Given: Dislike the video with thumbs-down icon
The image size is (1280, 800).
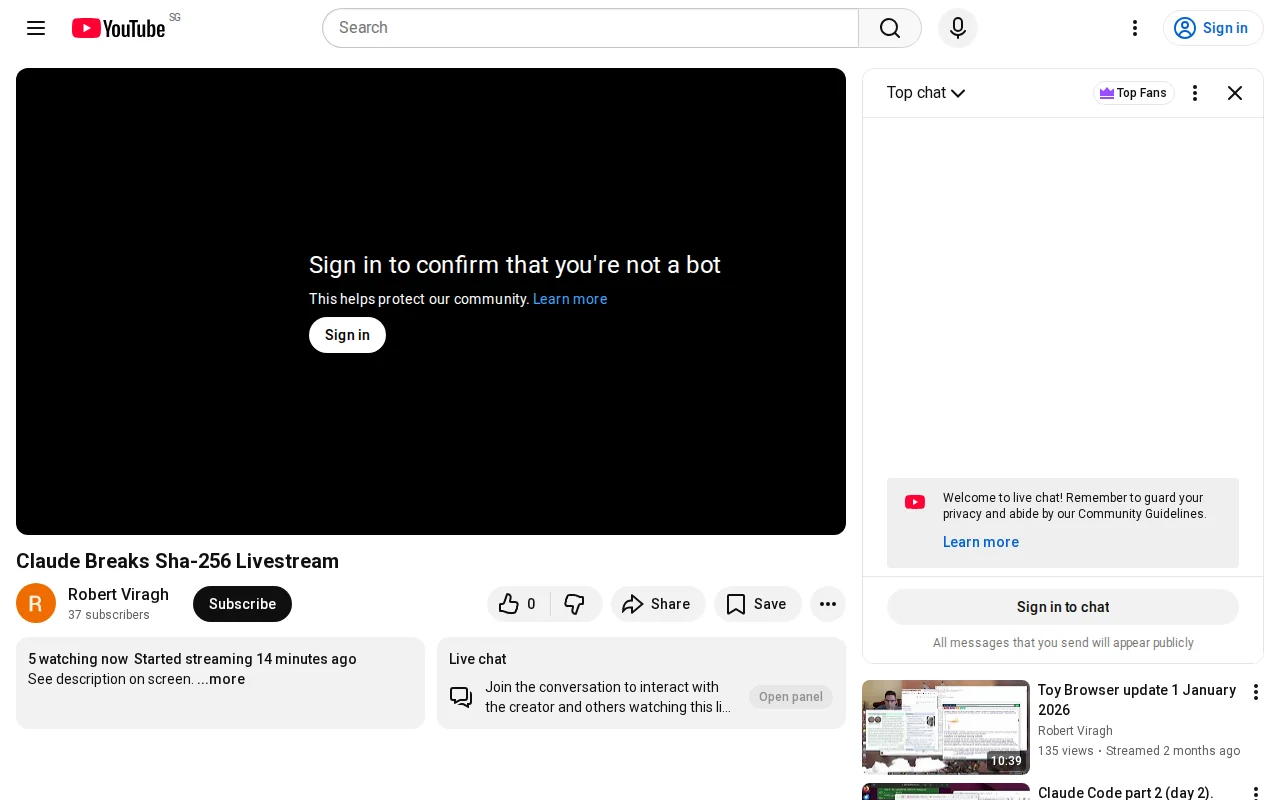Looking at the screenshot, I should [x=575, y=604].
